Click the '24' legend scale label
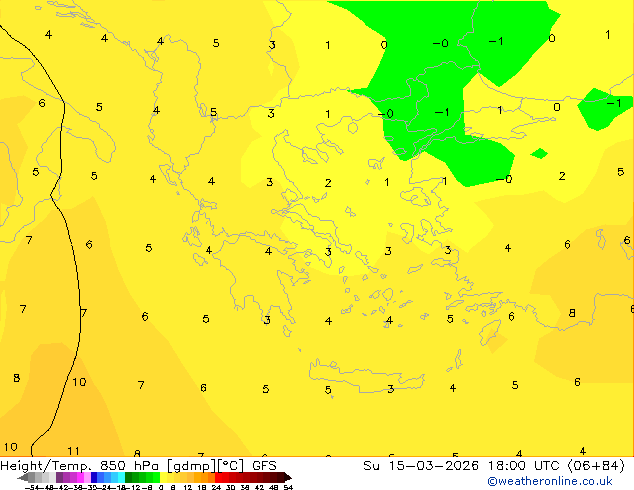The width and height of the screenshot is (634, 490). tap(216, 488)
